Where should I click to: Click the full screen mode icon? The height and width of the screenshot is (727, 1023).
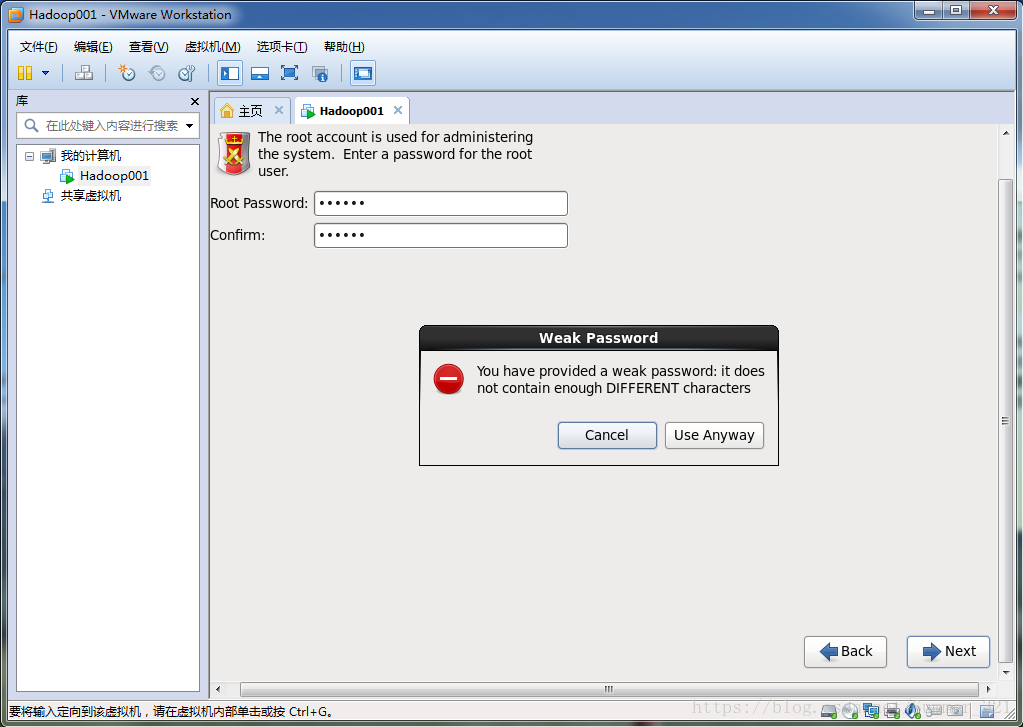tap(290, 73)
